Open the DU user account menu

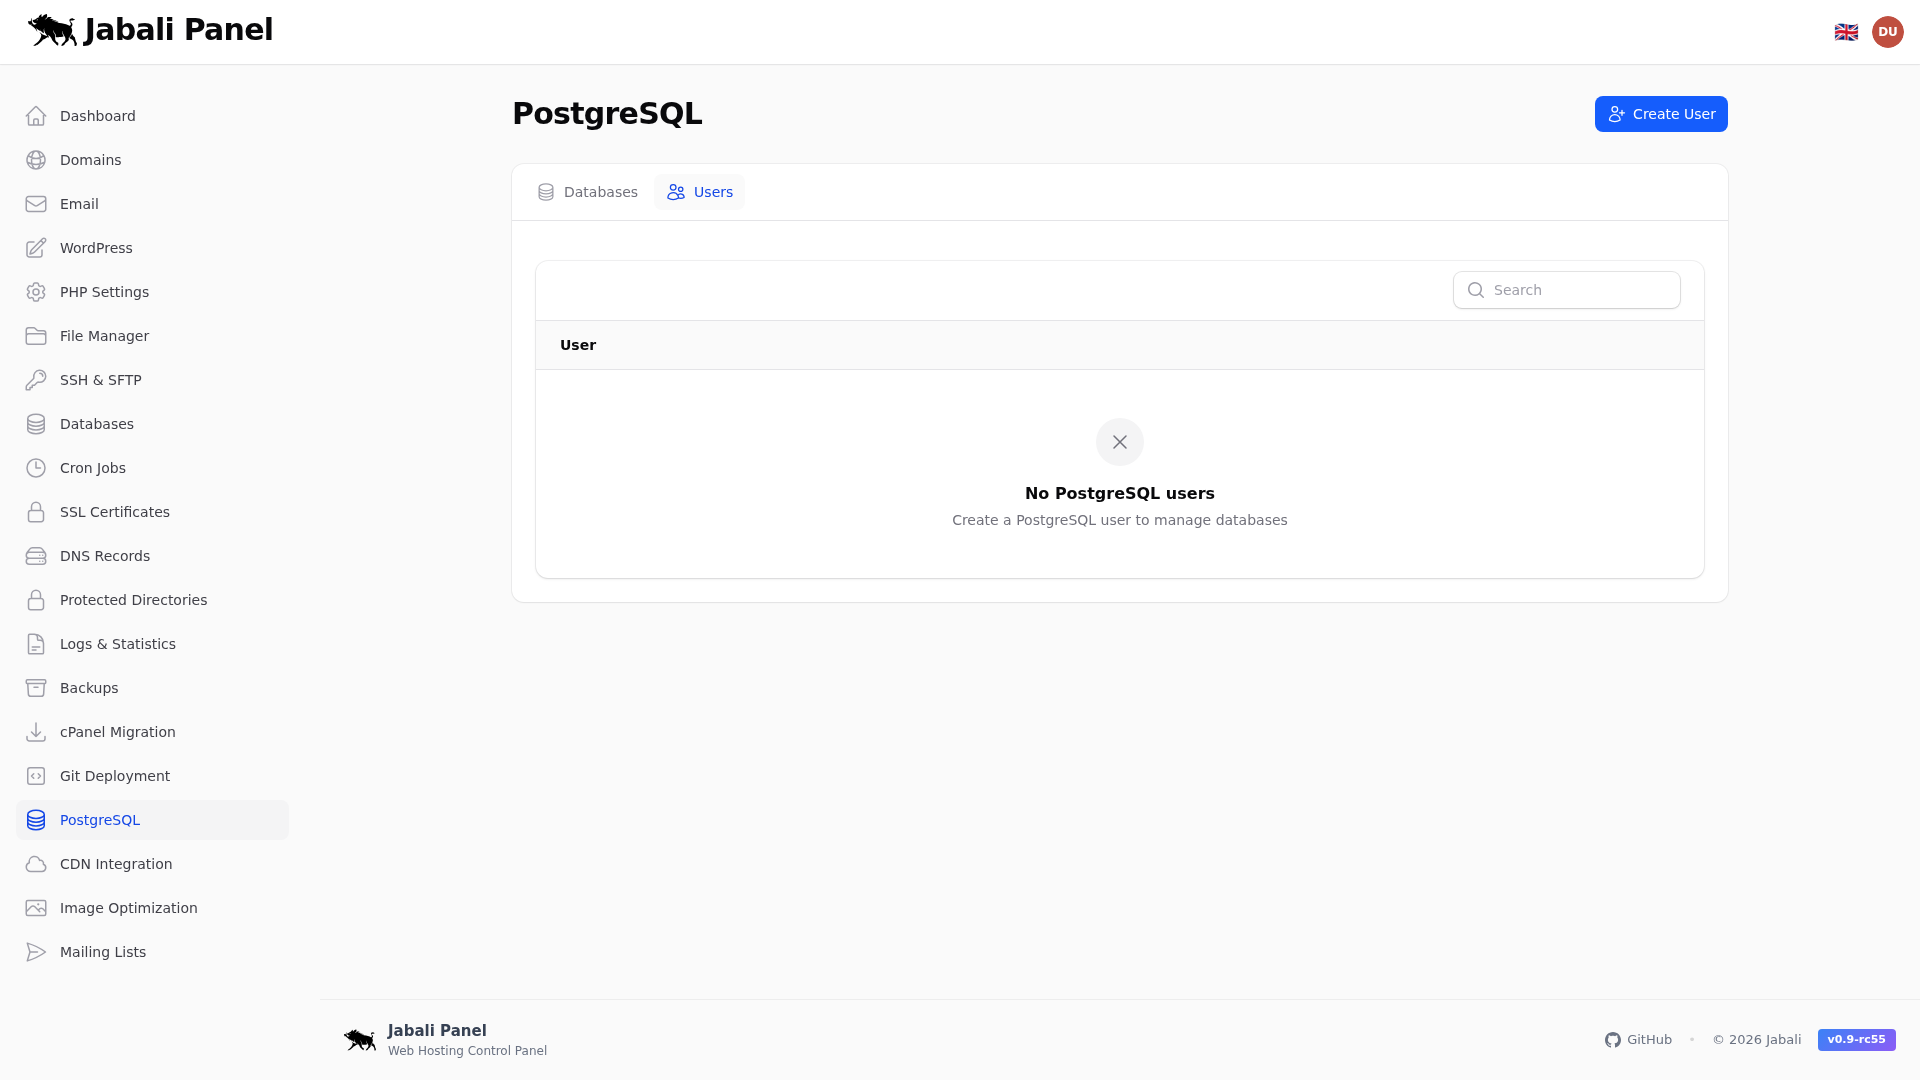(x=1888, y=31)
